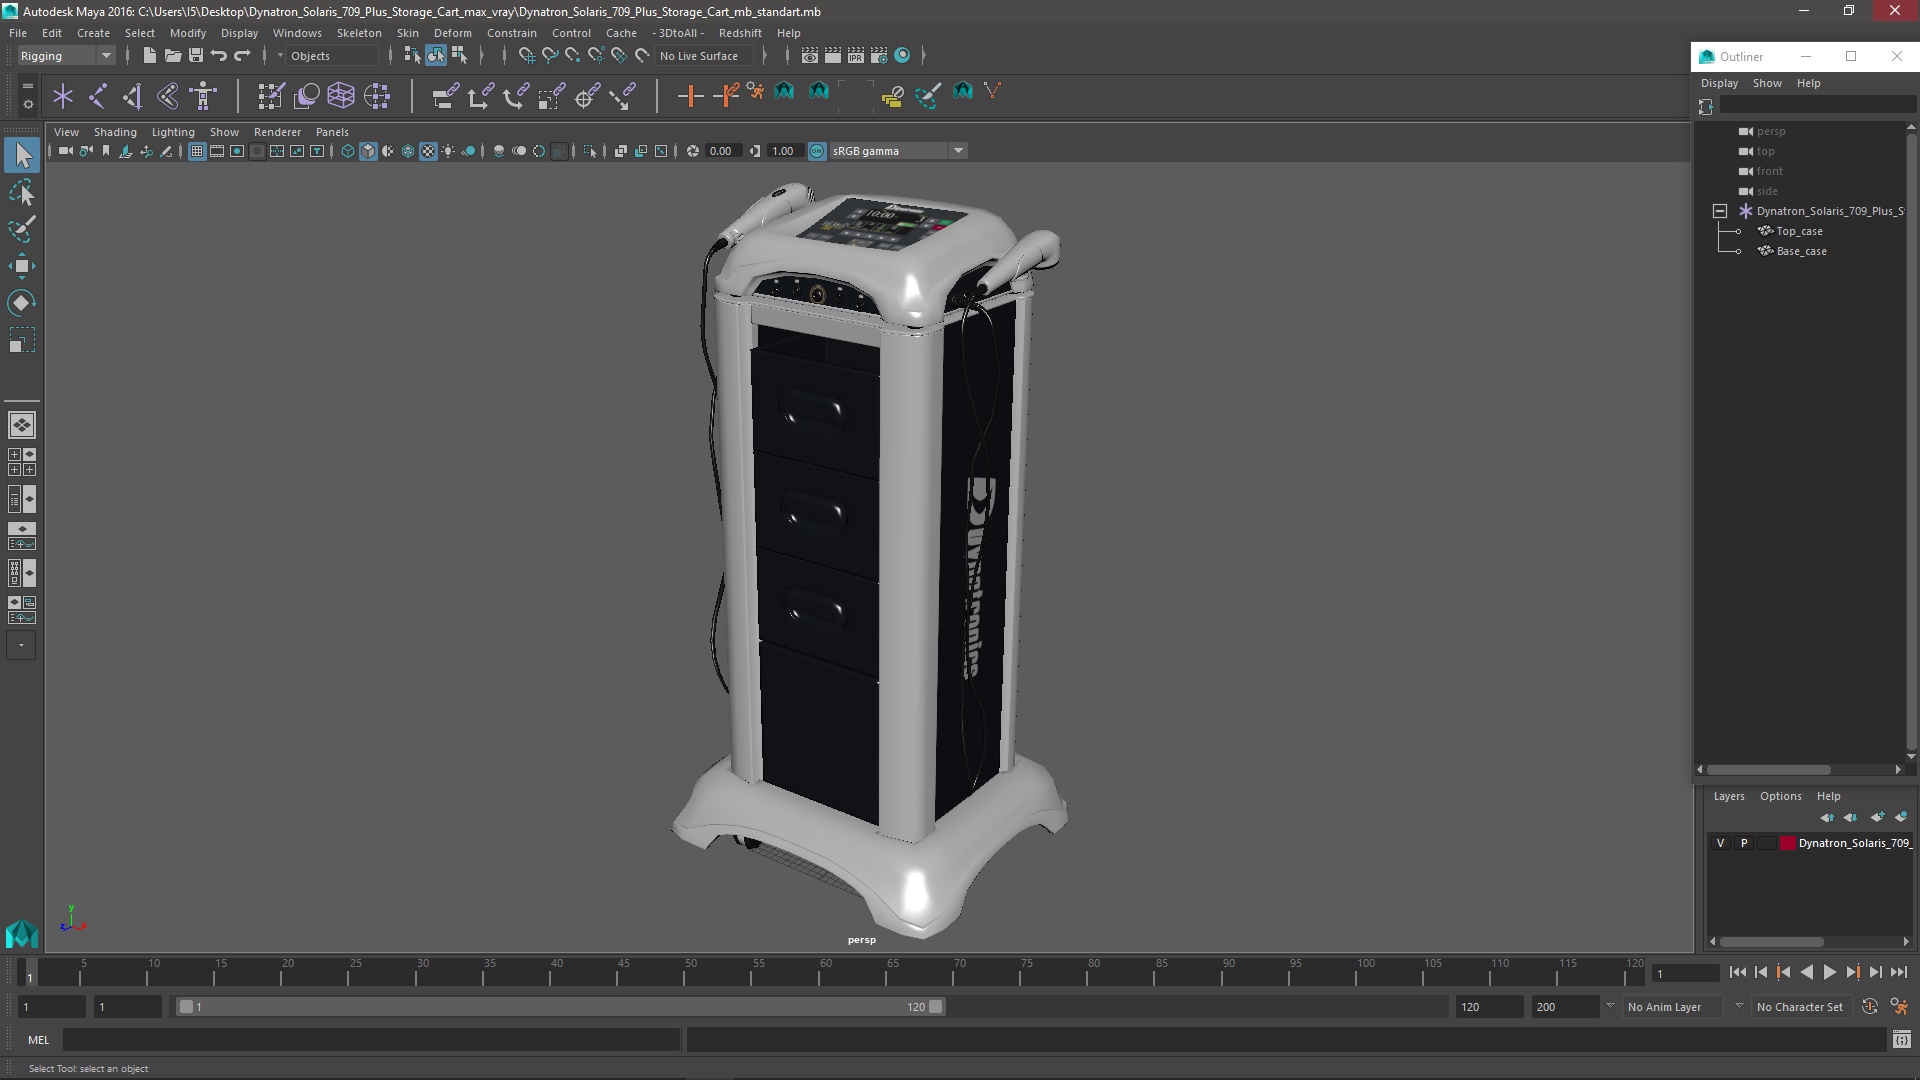Open the Objects selection mask dropdown
The height and width of the screenshot is (1080, 1920).
click(x=330, y=56)
